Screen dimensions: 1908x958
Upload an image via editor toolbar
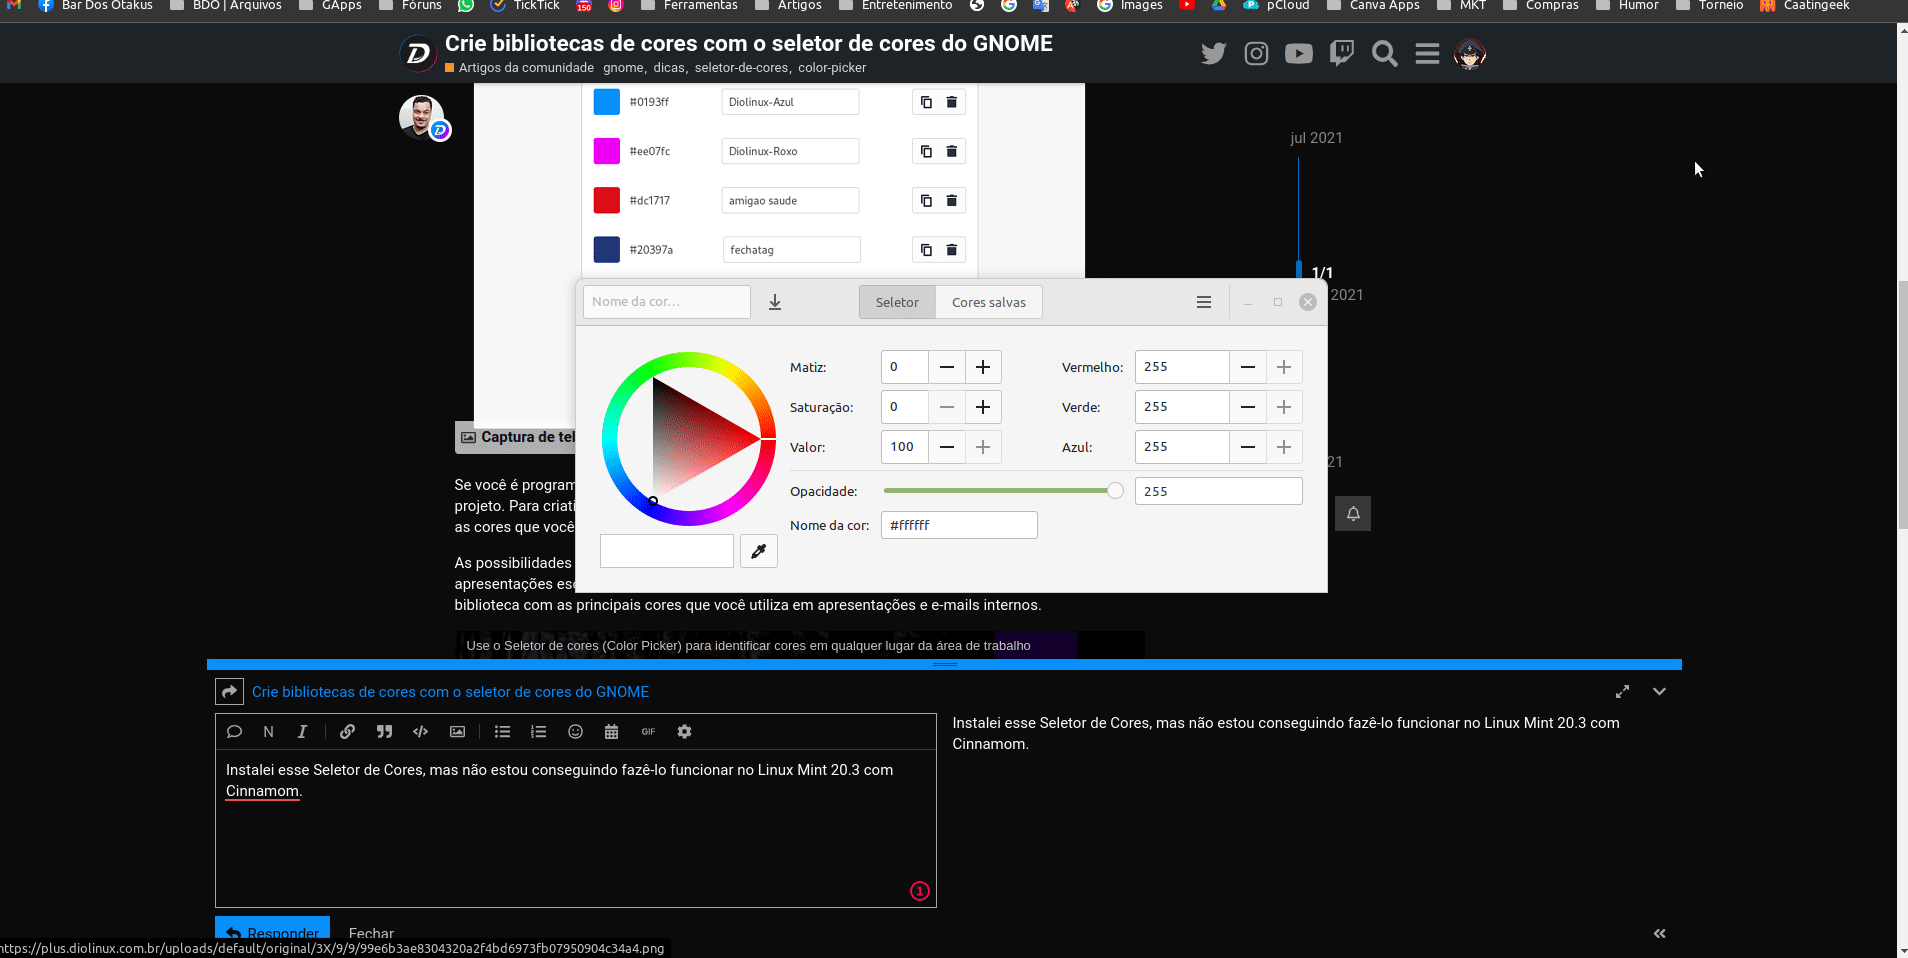point(457,732)
